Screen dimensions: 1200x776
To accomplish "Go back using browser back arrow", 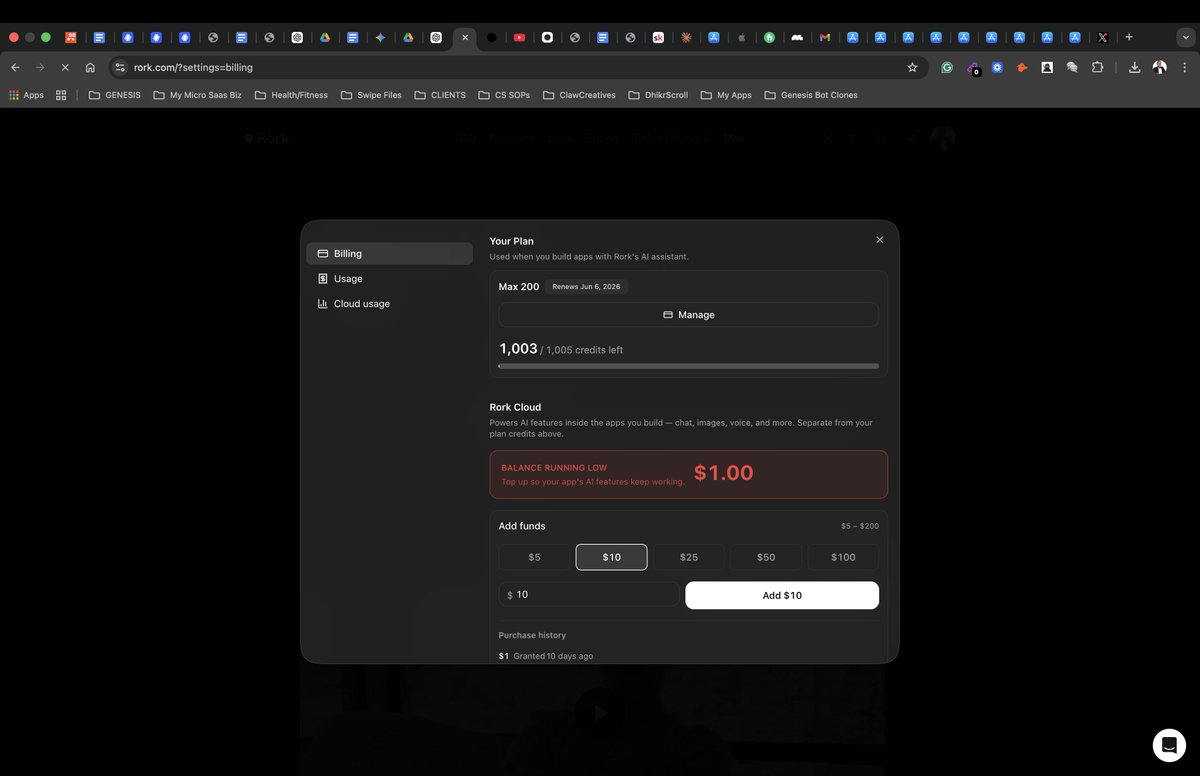I will coord(15,67).
